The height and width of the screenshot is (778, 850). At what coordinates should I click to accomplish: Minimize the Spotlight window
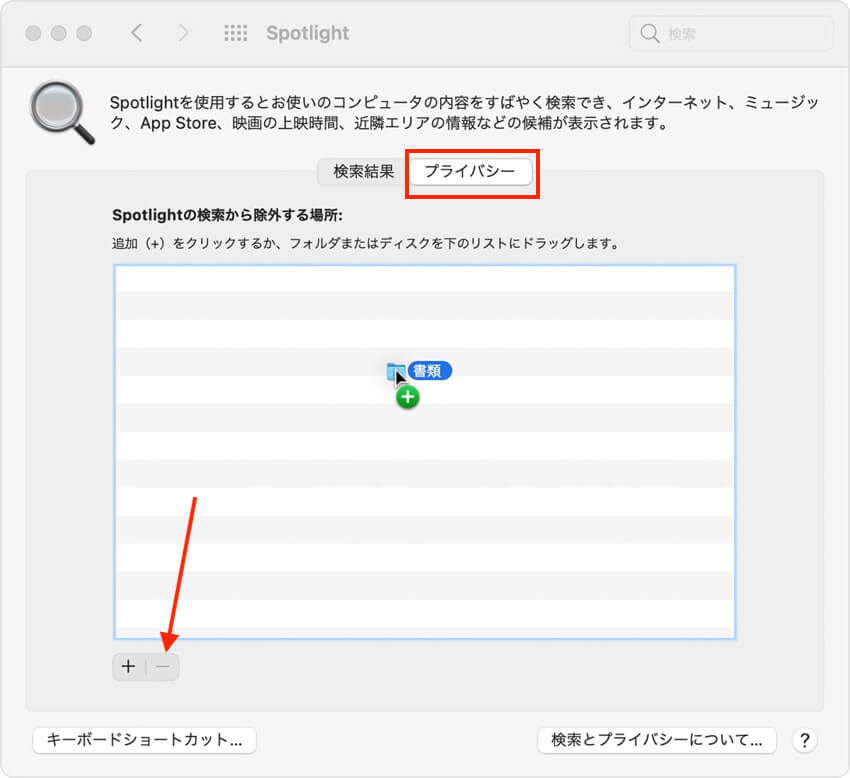56,33
